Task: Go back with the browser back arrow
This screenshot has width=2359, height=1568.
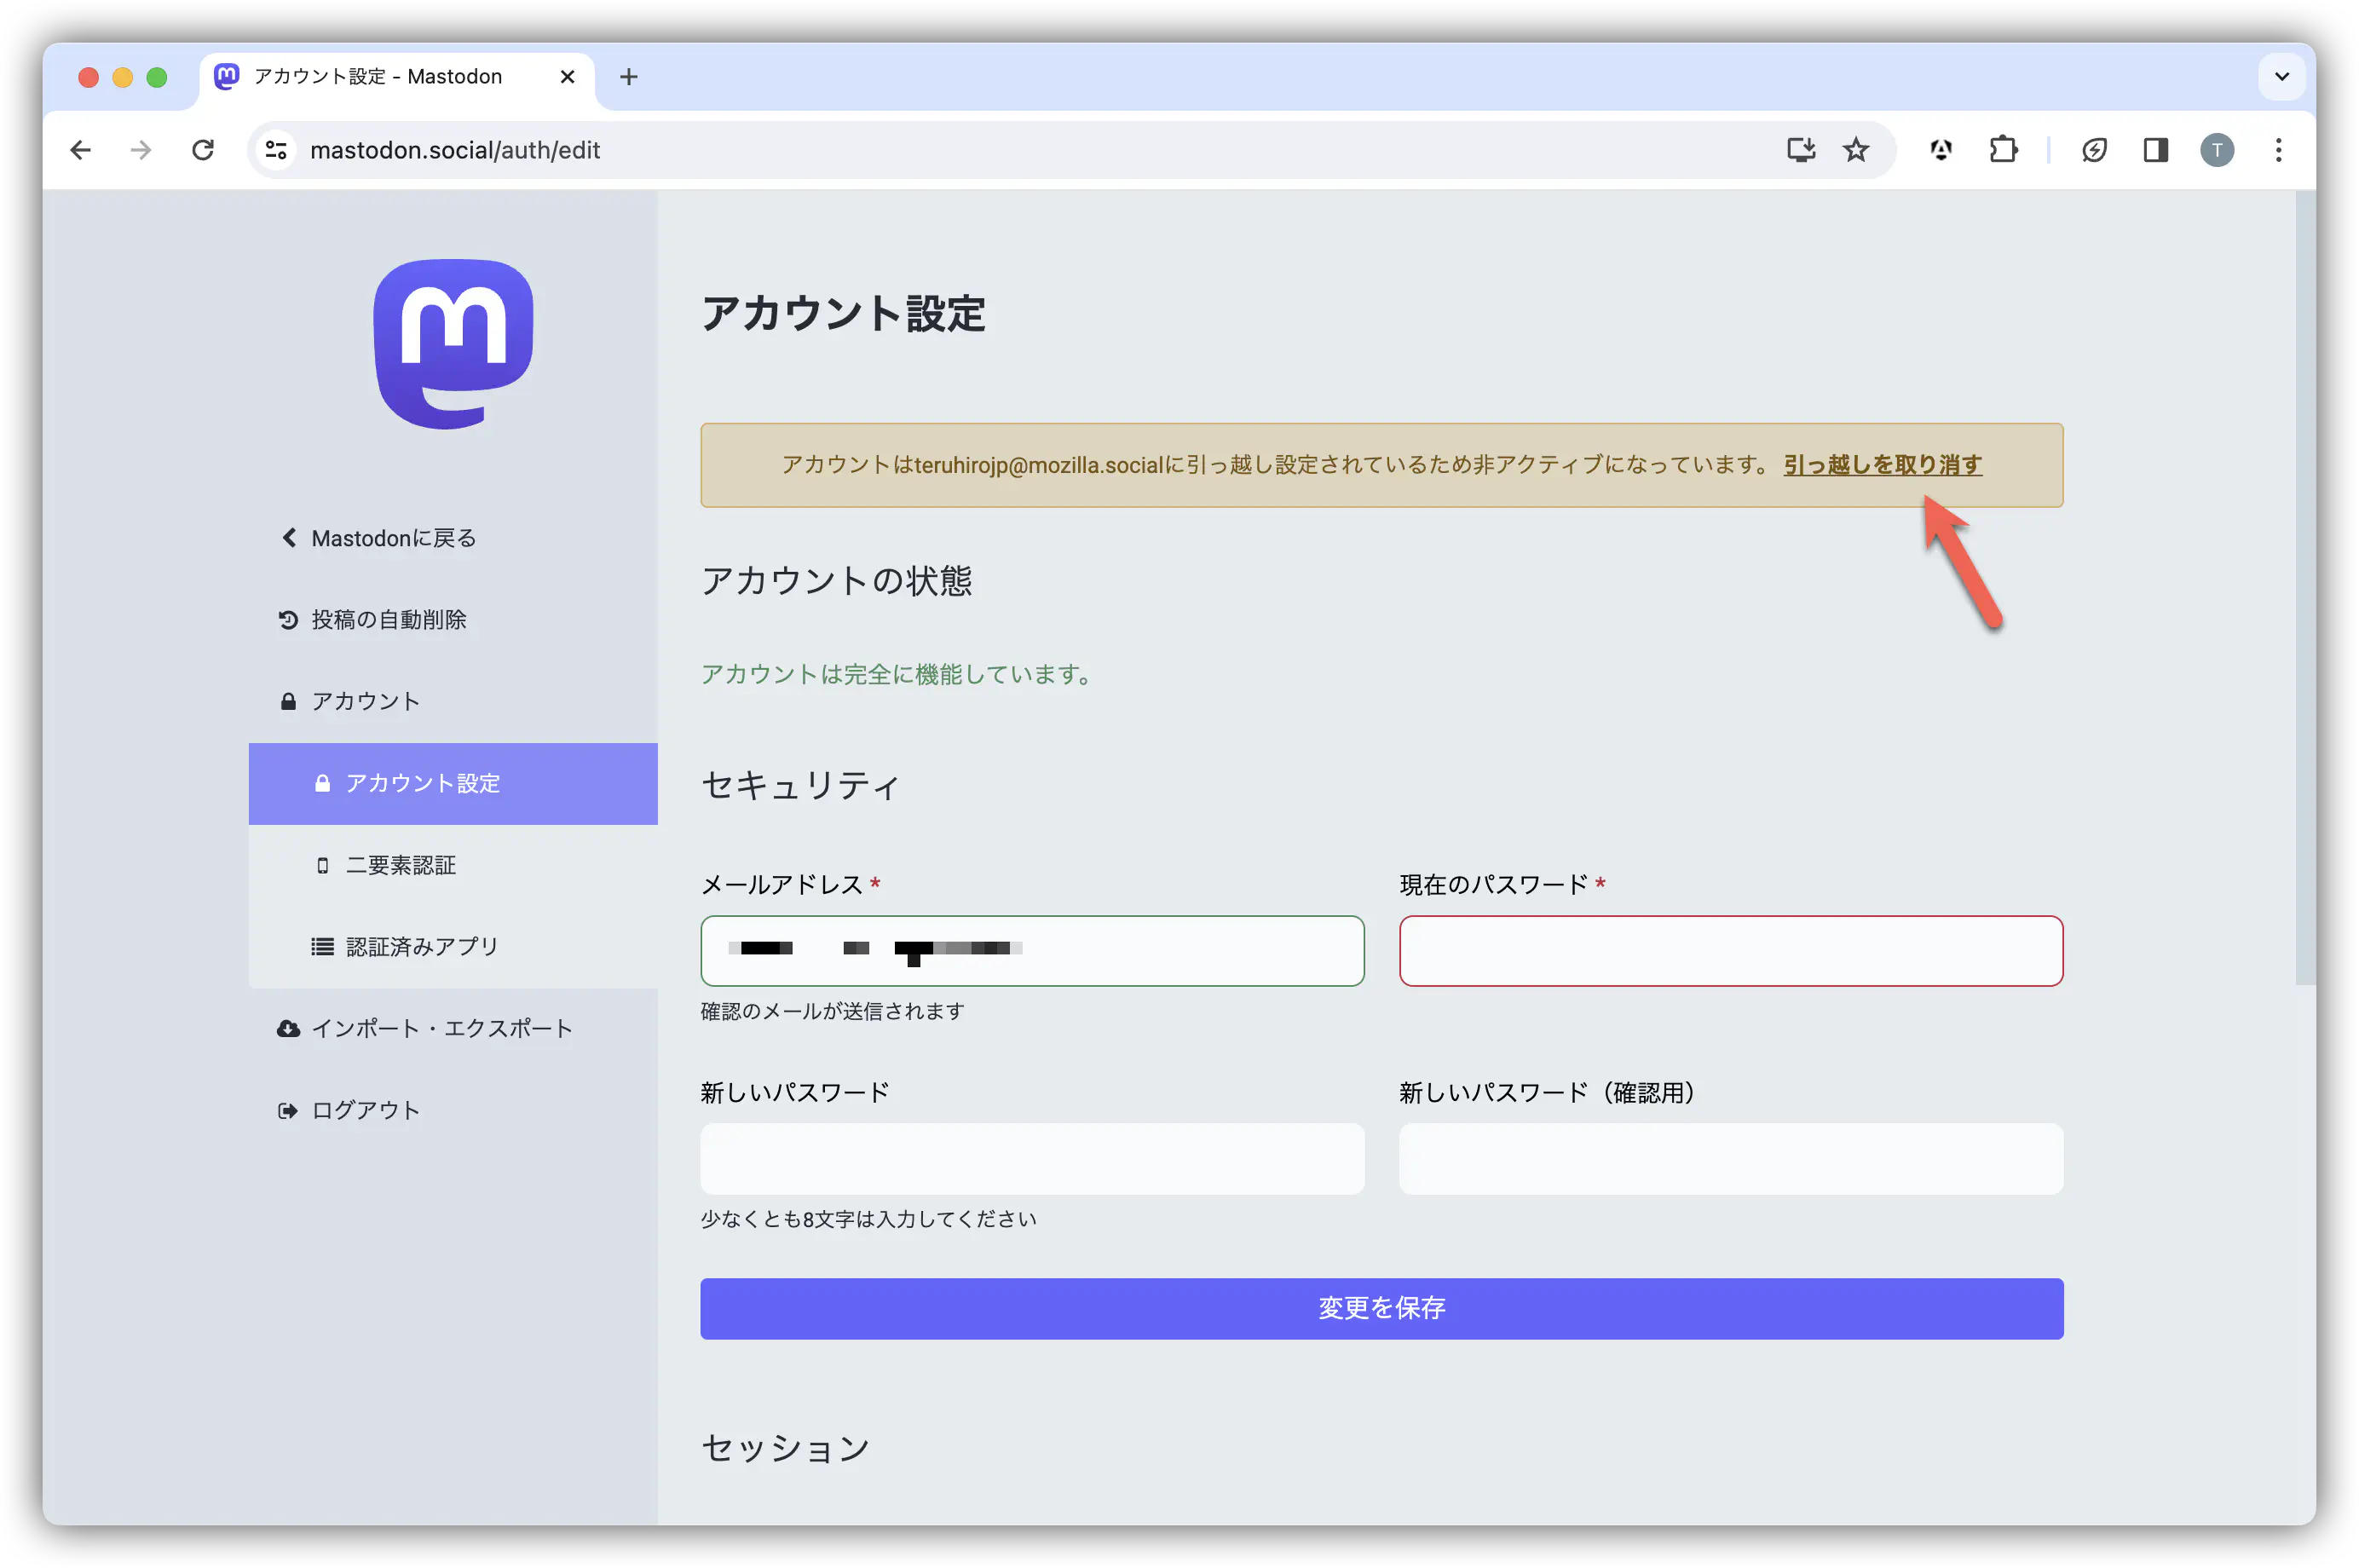Action: coord(81,150)
